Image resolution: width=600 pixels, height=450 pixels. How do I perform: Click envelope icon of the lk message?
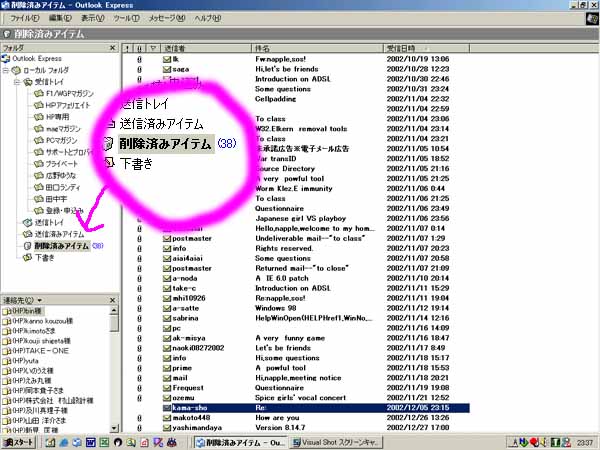pyautogui.click(x=166, y=59)
